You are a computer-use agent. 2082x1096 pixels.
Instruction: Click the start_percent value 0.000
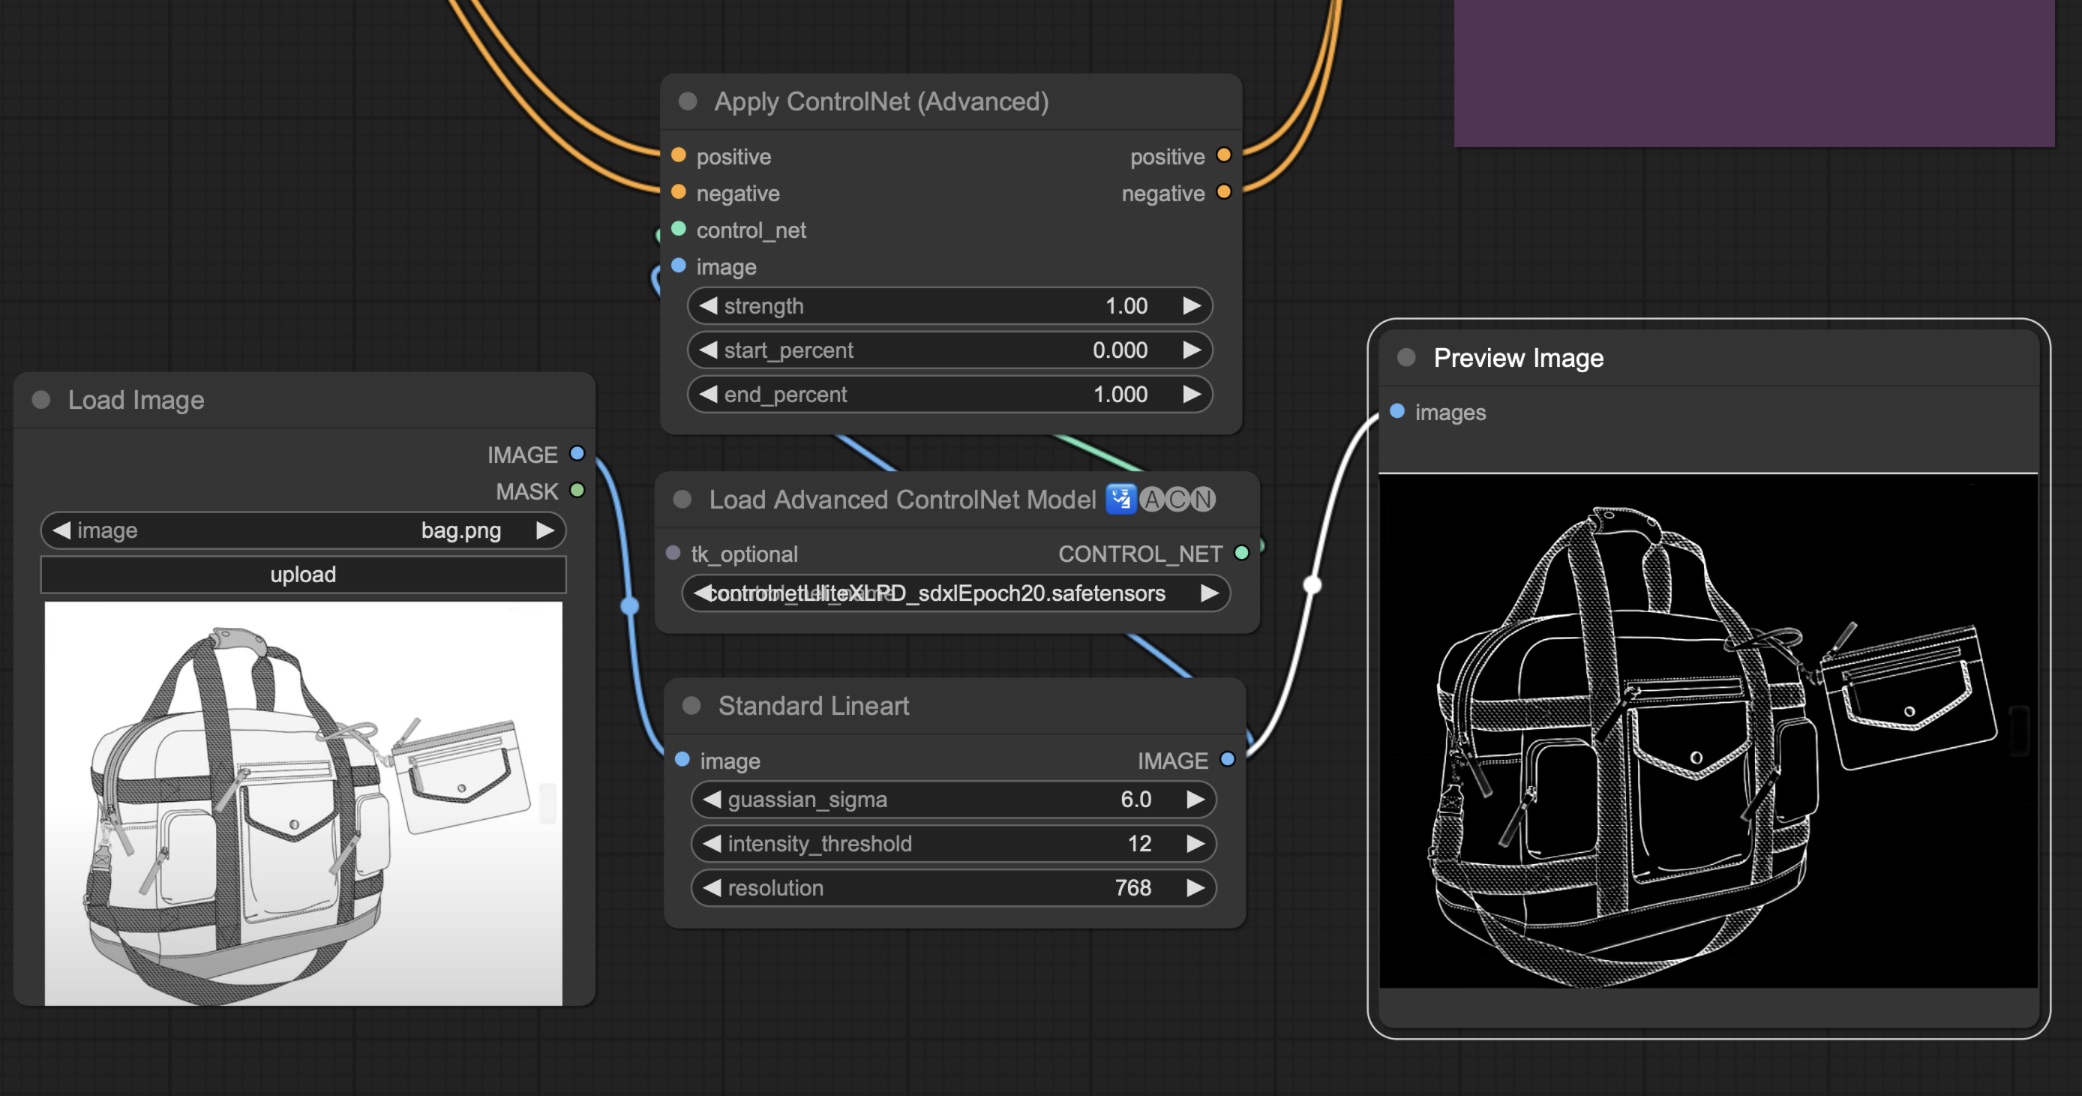pyautogui.click(x=1120, y=350)
